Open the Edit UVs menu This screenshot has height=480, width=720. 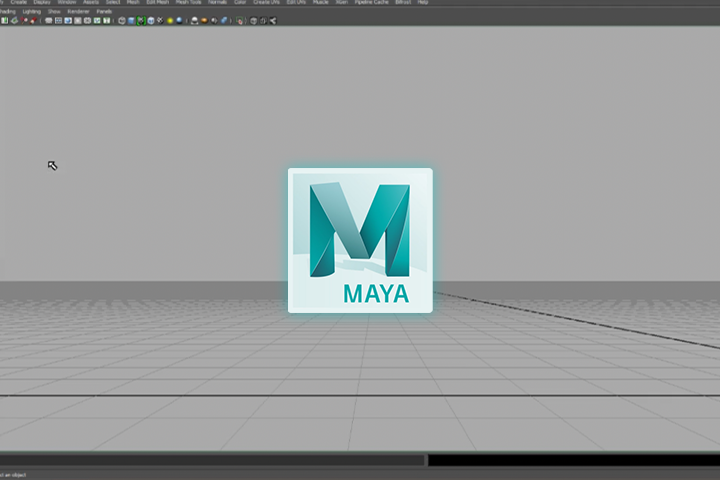point(296,2)
